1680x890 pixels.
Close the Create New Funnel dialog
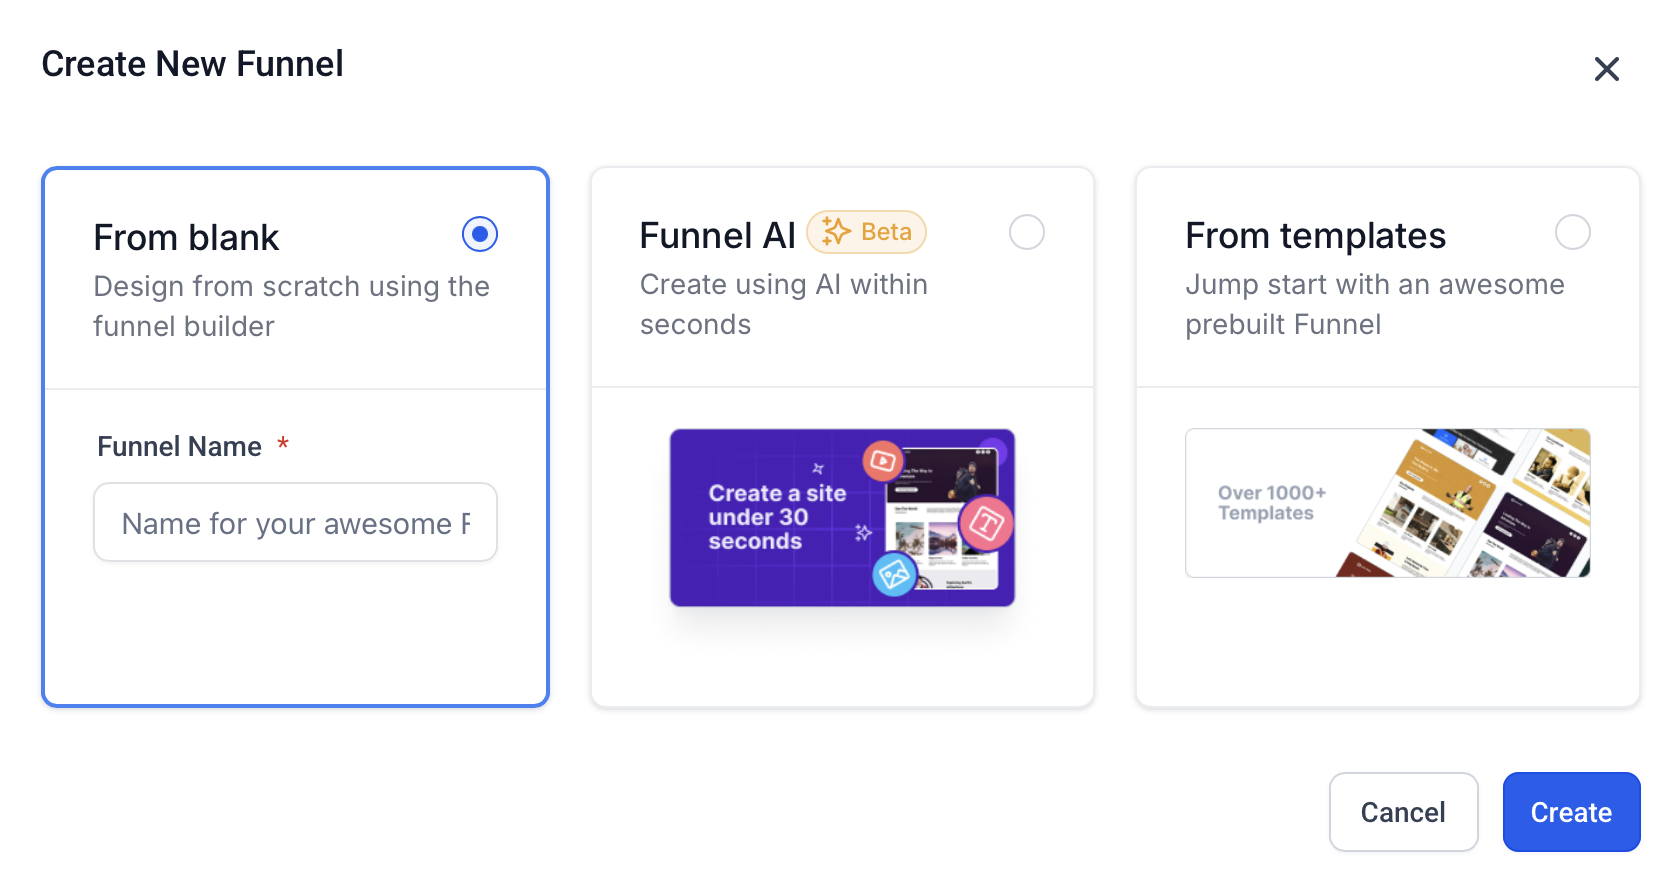click(1606, 69)
